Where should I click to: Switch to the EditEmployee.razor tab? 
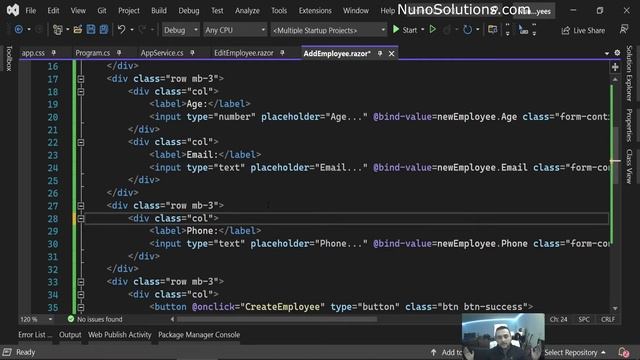pyautogui.click(x=244, y=53)
